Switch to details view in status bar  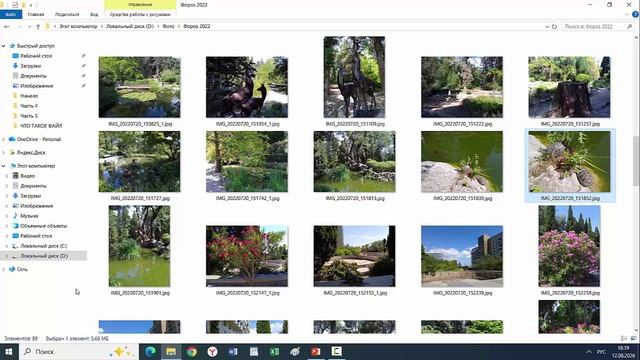click(624, 338)
